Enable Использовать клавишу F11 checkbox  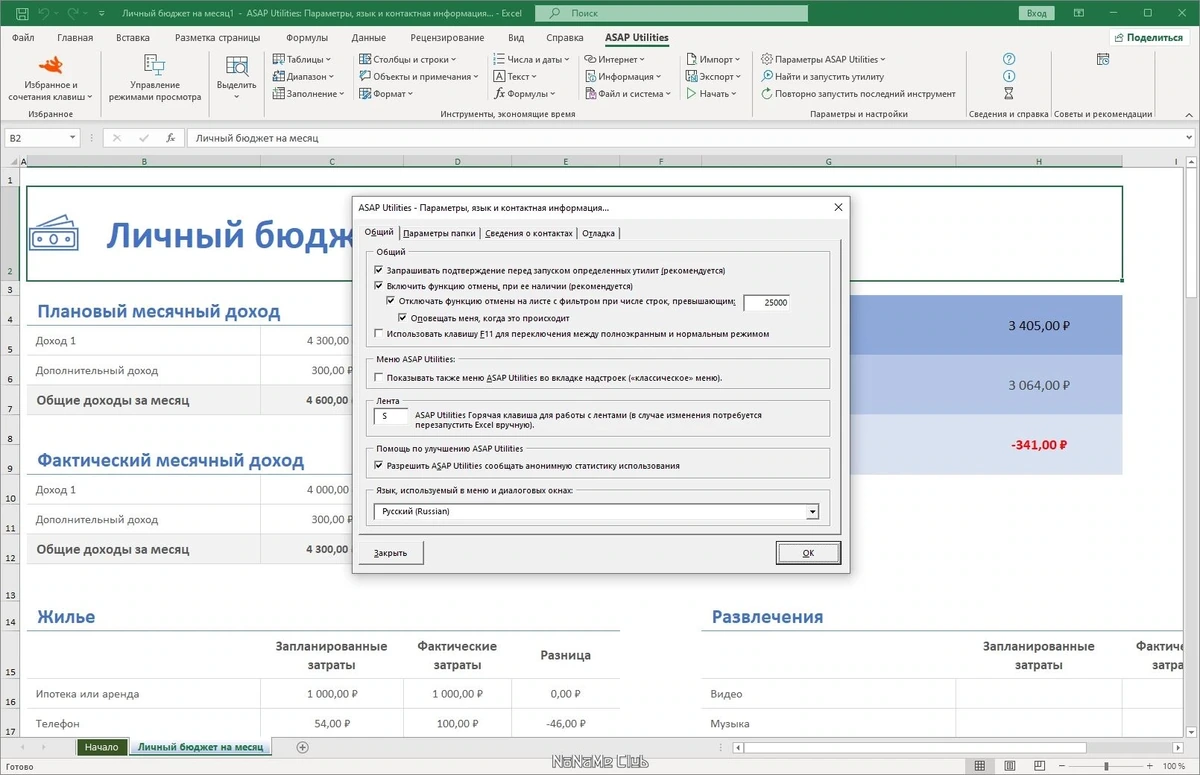click(x=378, y=333)
